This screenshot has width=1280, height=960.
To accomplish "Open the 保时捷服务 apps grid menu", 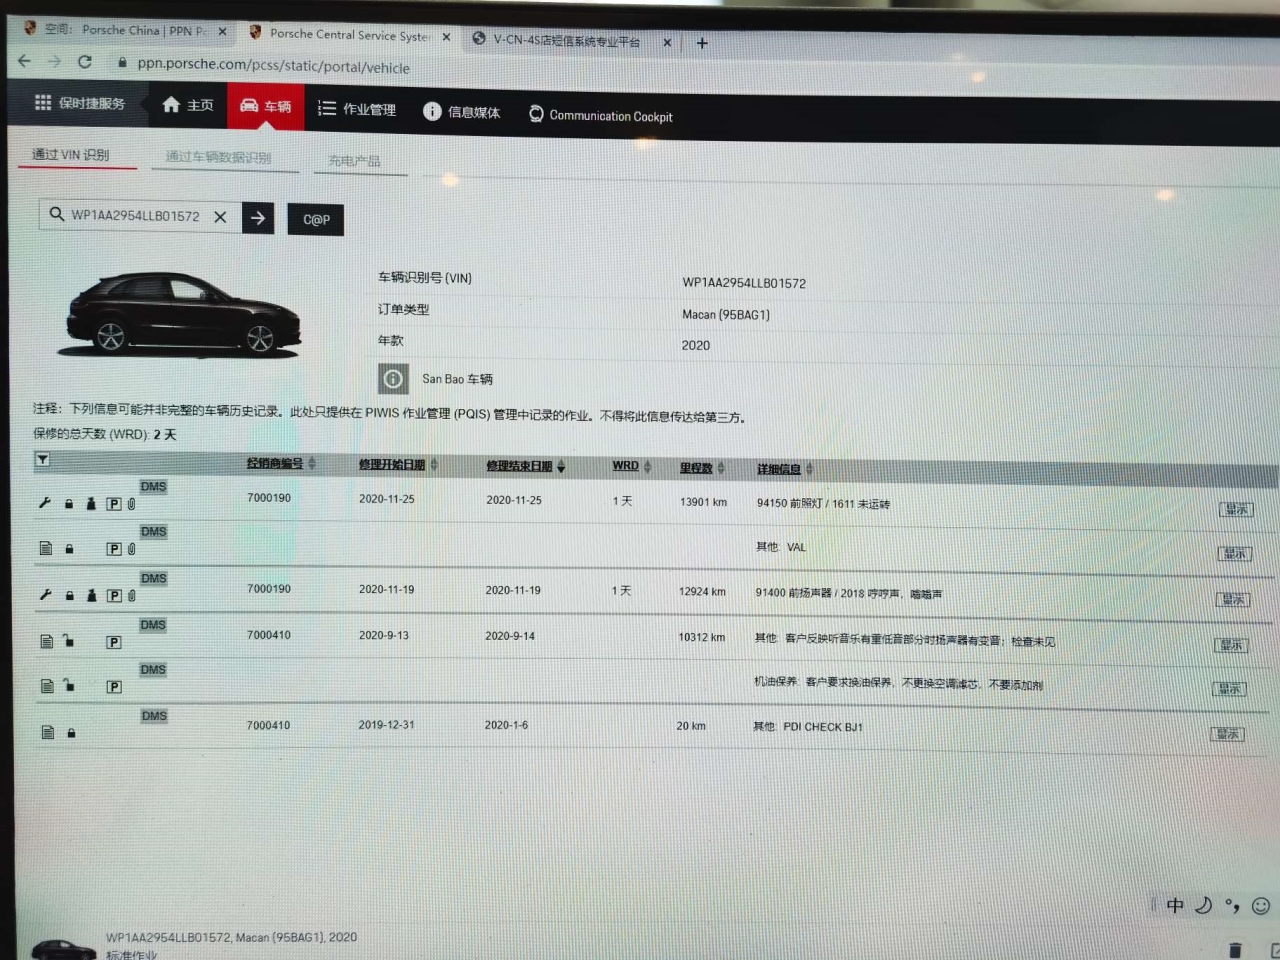I will [80, 103].
